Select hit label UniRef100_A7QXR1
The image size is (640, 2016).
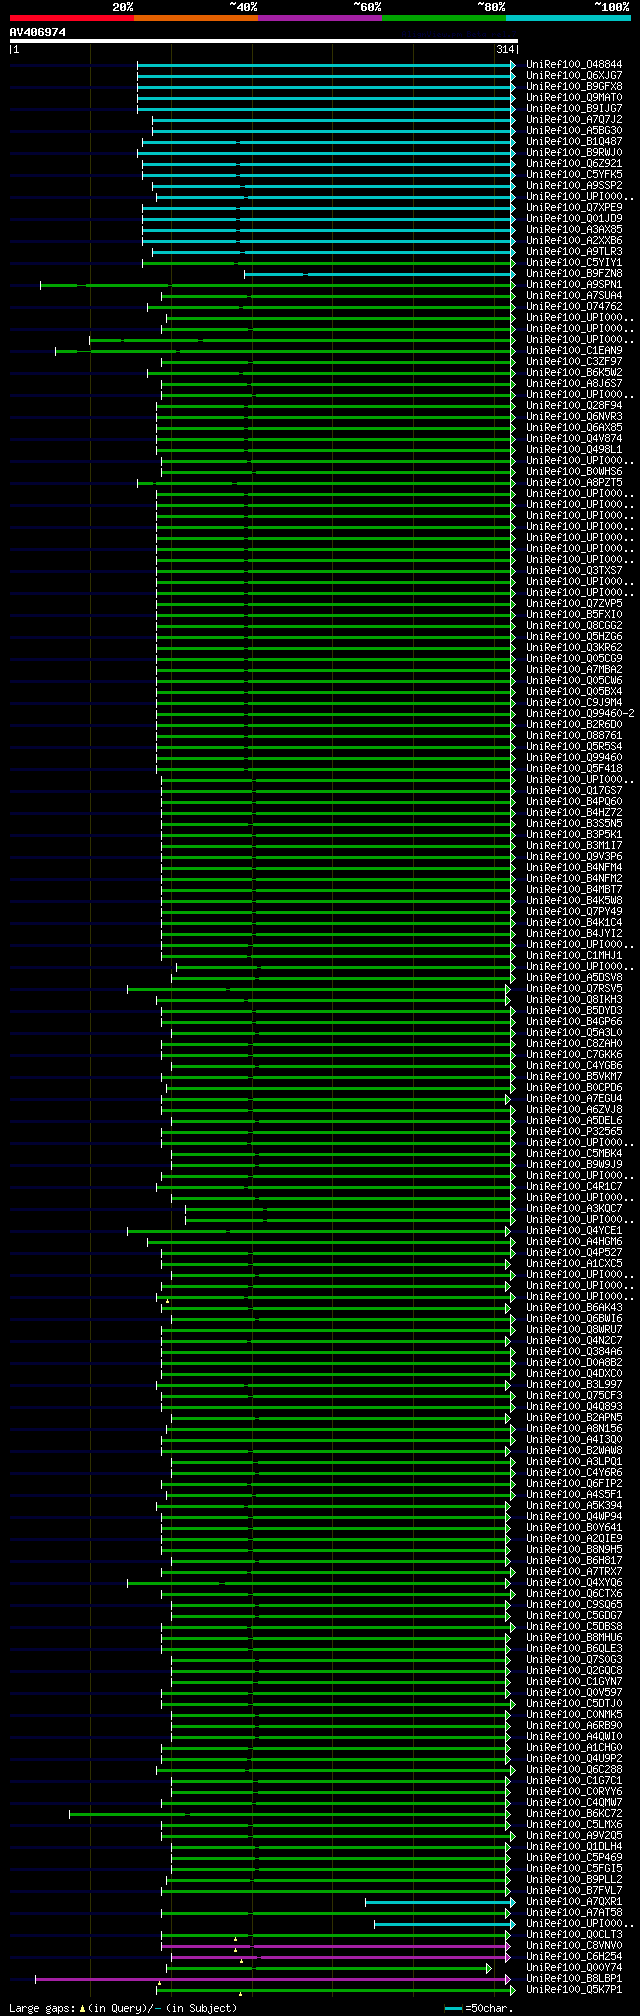(x=574, y=1901)
